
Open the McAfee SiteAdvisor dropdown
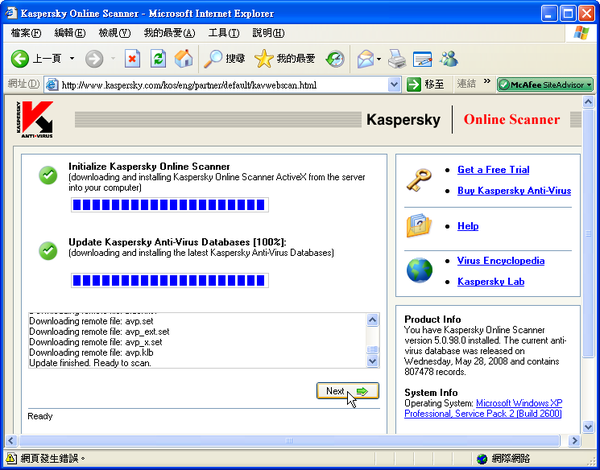(x=545, y=85)
